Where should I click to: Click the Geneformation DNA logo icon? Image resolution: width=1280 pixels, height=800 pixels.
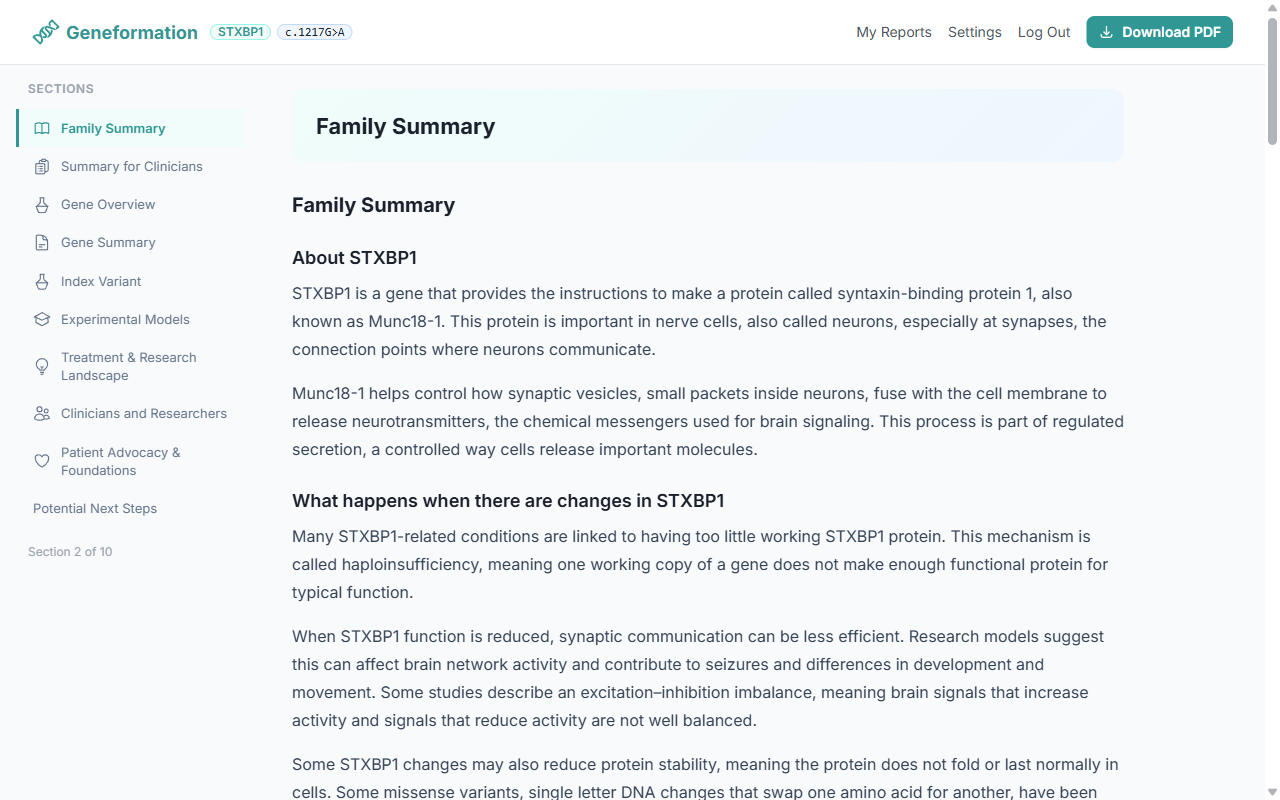click(44, 31)
